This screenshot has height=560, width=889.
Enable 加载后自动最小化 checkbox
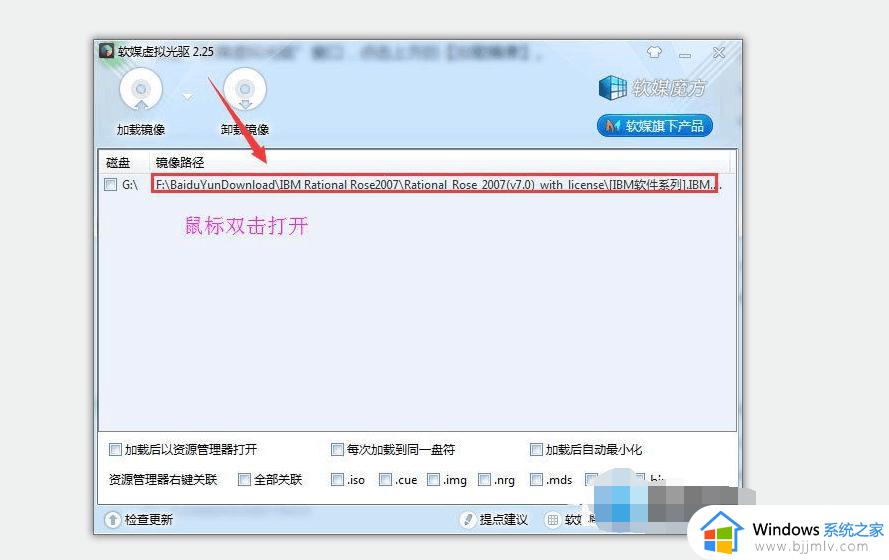coord(536,449)
